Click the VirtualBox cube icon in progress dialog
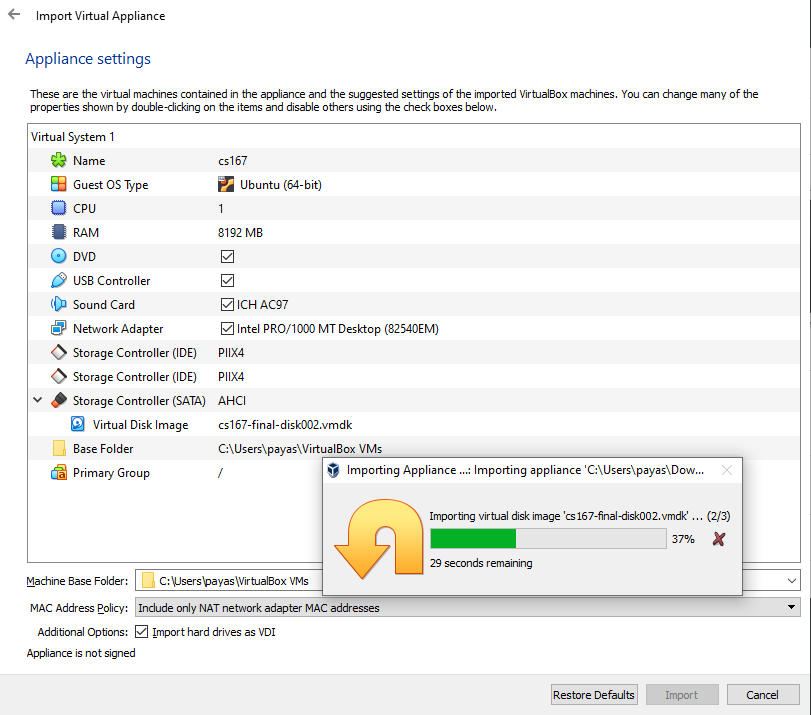The image size is (811, 715). tap(334, 470)
